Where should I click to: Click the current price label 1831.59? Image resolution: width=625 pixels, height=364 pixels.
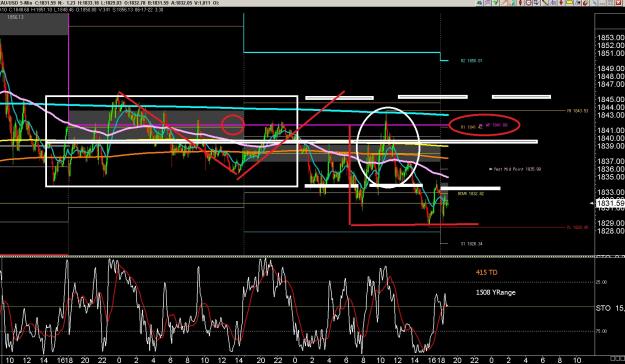(x=610, y=204)
